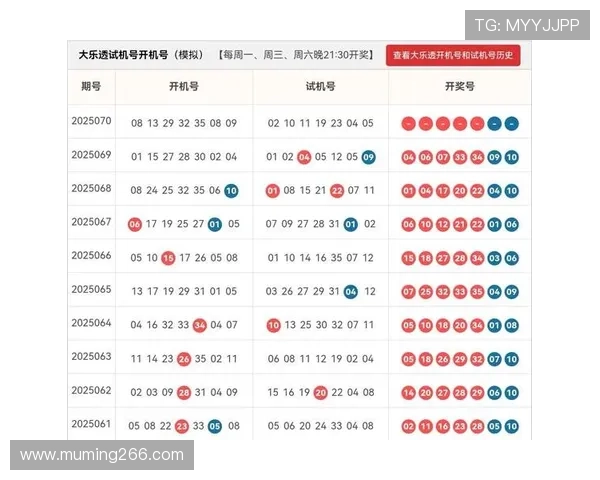Click red ball 29 in 2025063 开奖号
This screenshot has width=600, height=480.
click(x=460, y=359)
